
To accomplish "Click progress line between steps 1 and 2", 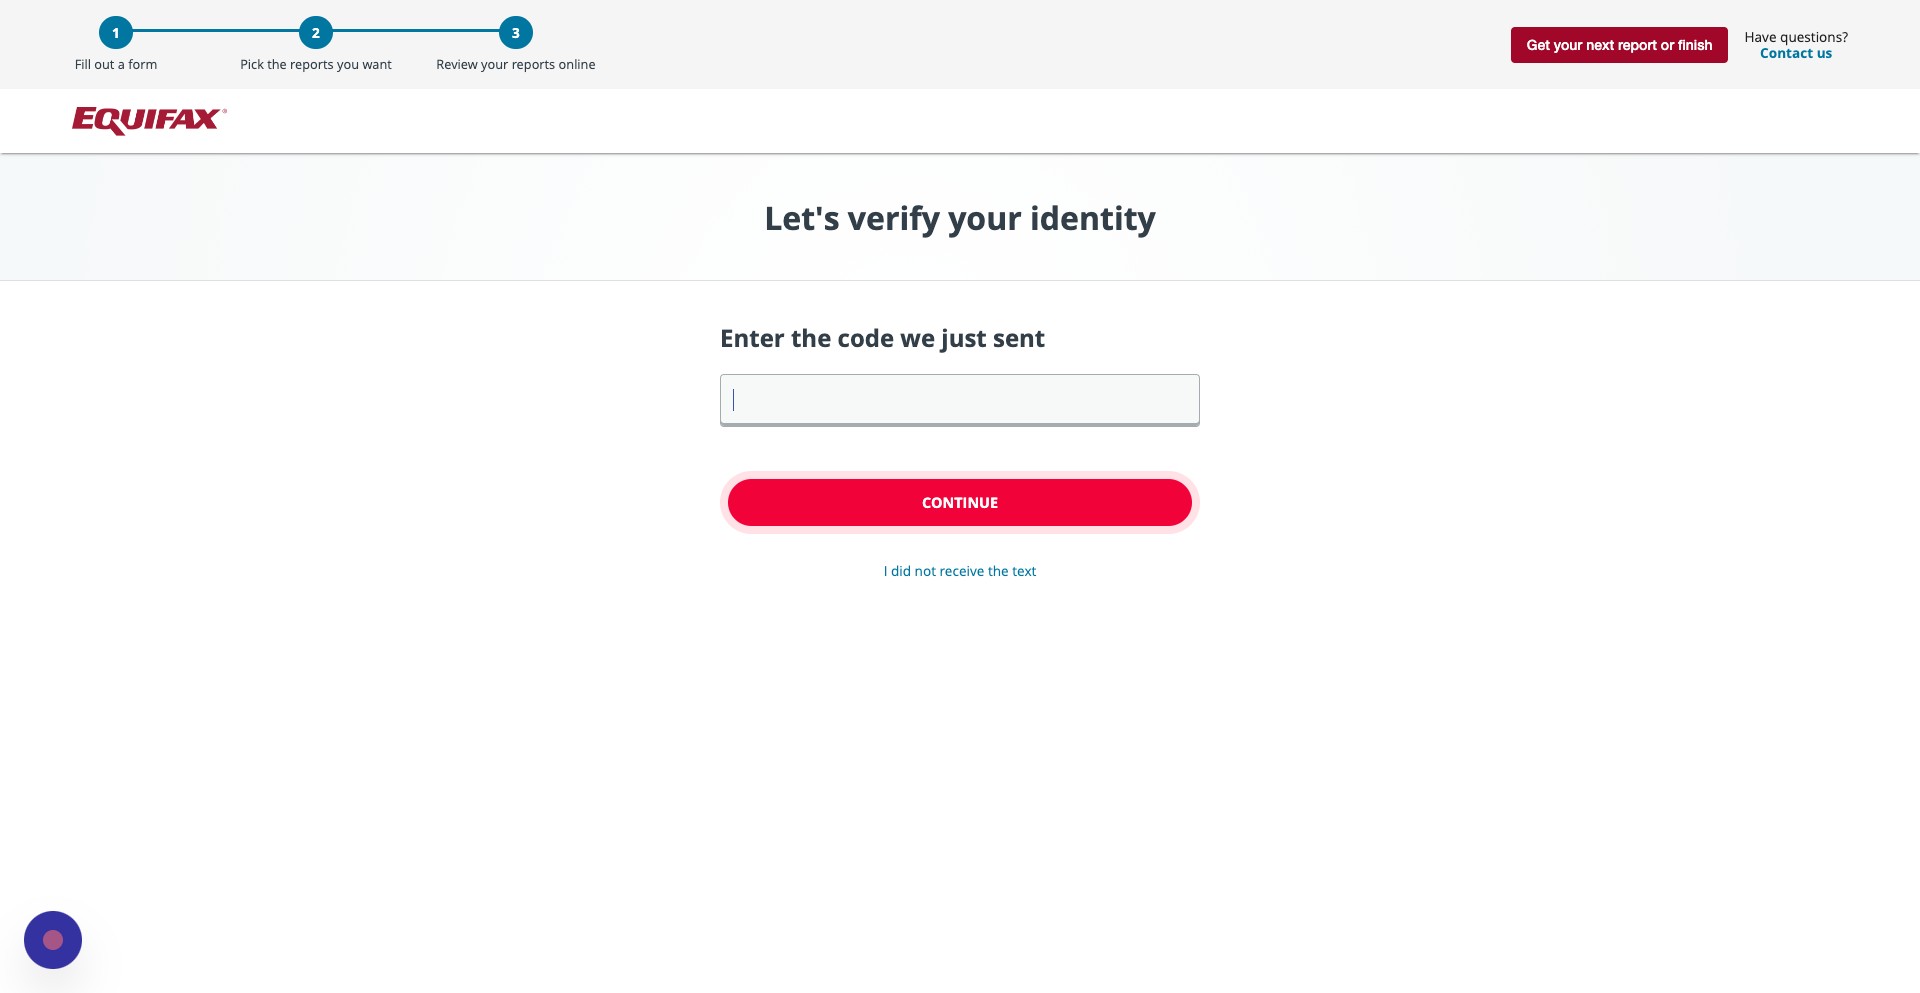I will click(216, 32).
